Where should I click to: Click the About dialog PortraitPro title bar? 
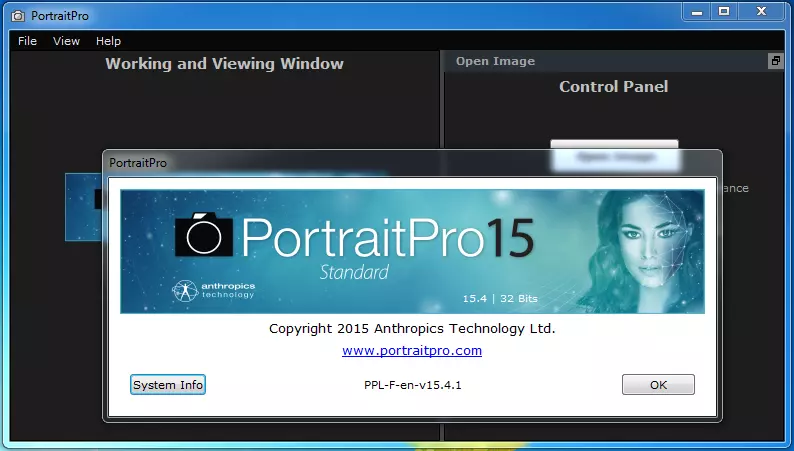[412, 163]
